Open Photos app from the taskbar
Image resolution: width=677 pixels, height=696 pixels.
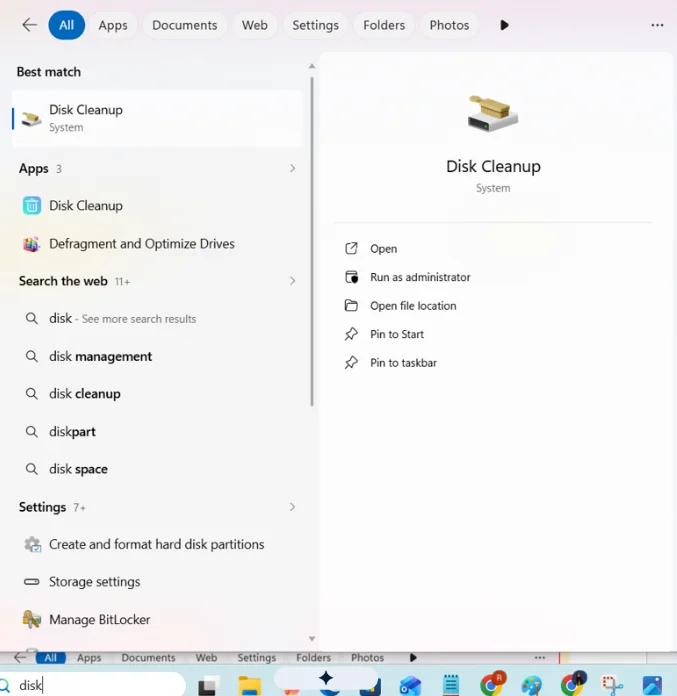[x=652, y=685]
